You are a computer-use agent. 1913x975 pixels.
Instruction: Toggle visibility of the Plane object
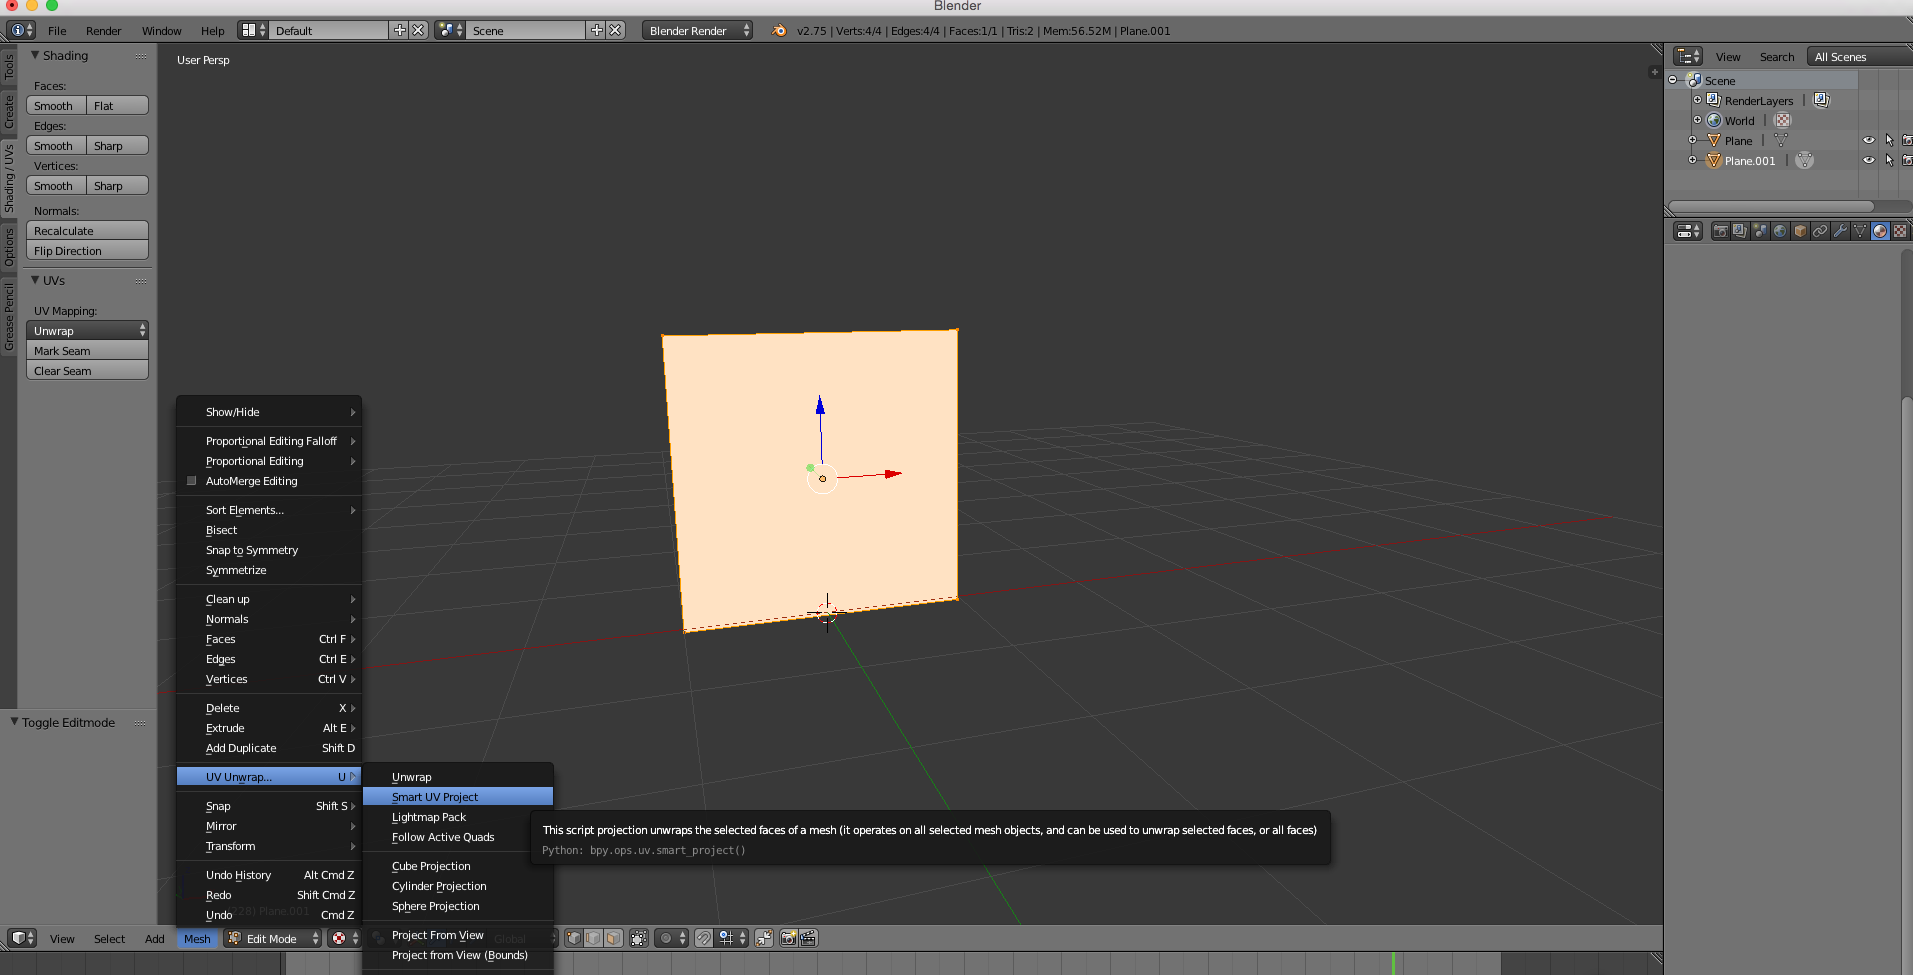[1868, 140]
